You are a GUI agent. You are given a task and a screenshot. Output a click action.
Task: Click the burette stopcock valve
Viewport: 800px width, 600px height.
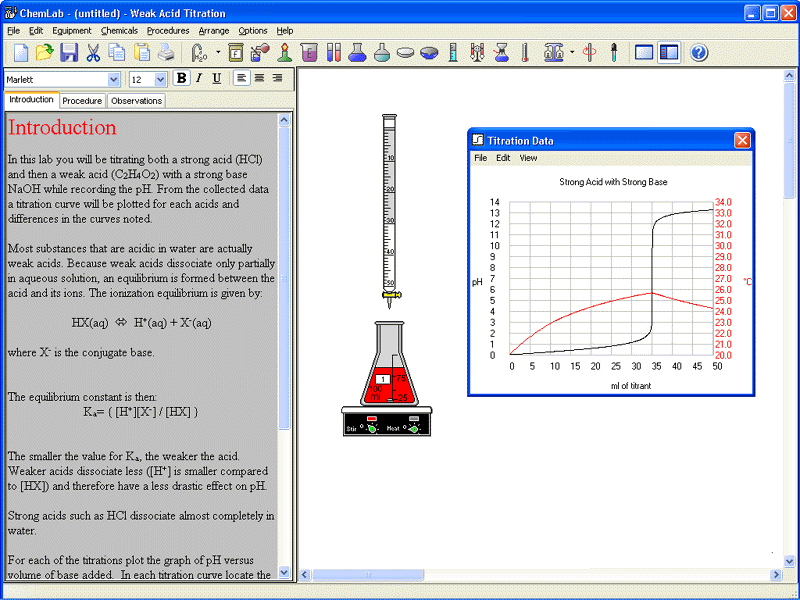[391, 295]
